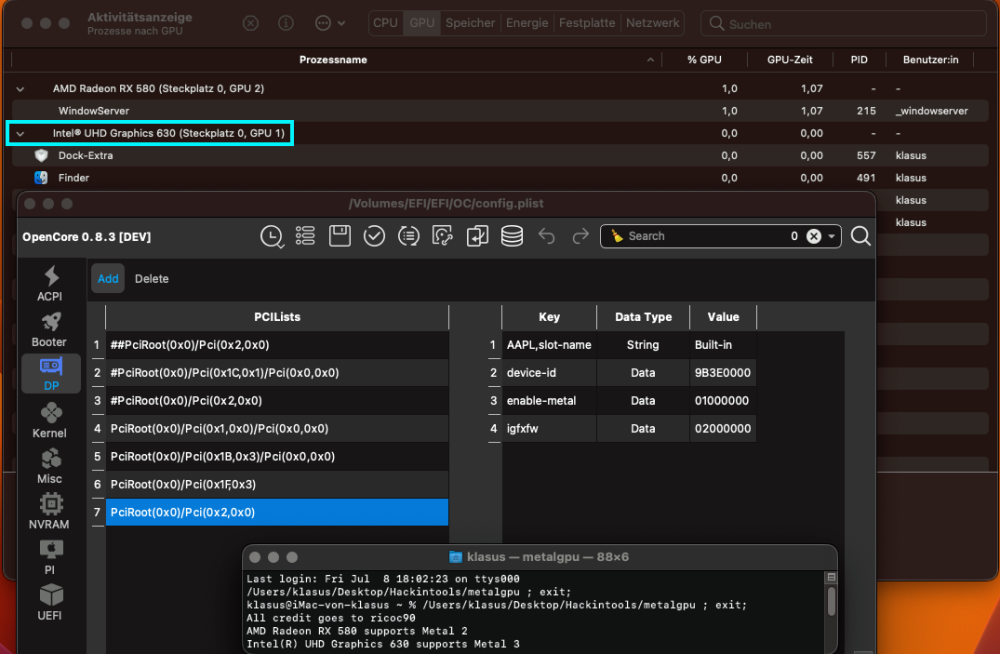Redo with the right curved arrow
Viewport: 1000px width, 654px height.
tap(580, 236)
